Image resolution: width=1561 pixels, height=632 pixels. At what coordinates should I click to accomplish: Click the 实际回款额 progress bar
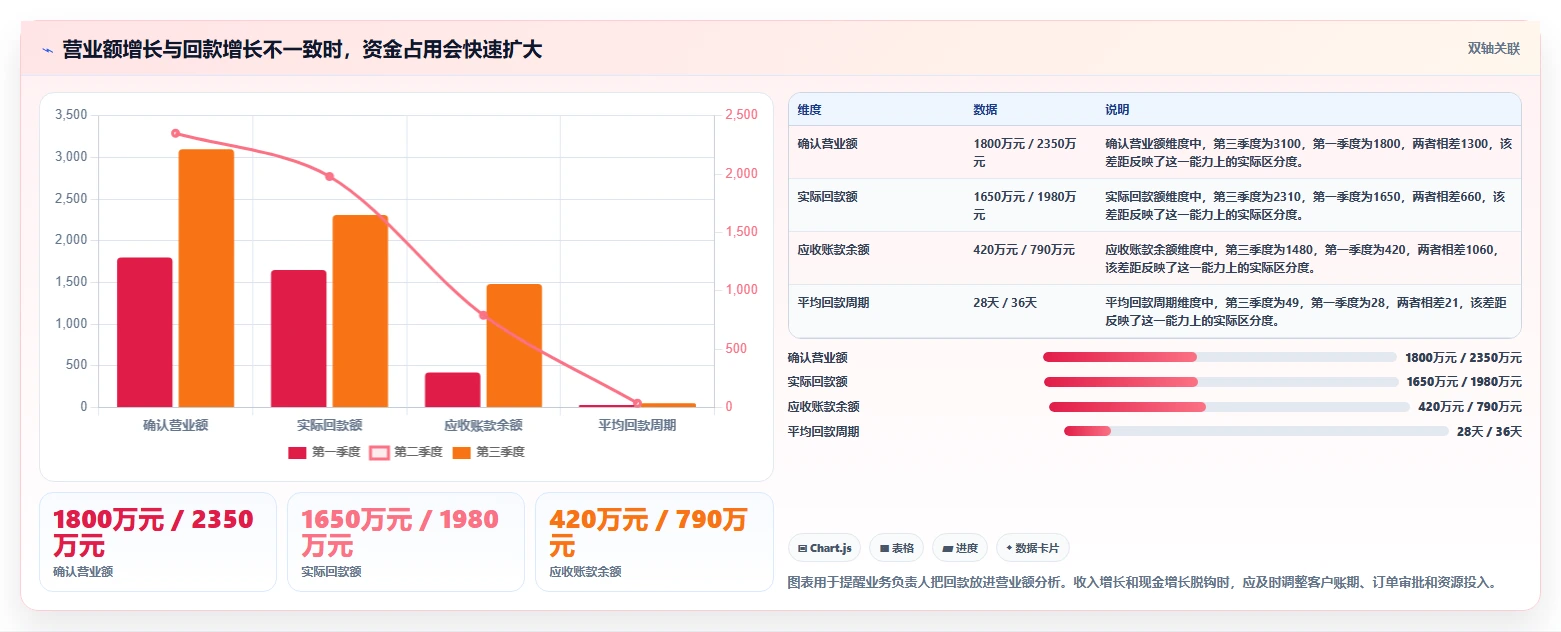1221,382
